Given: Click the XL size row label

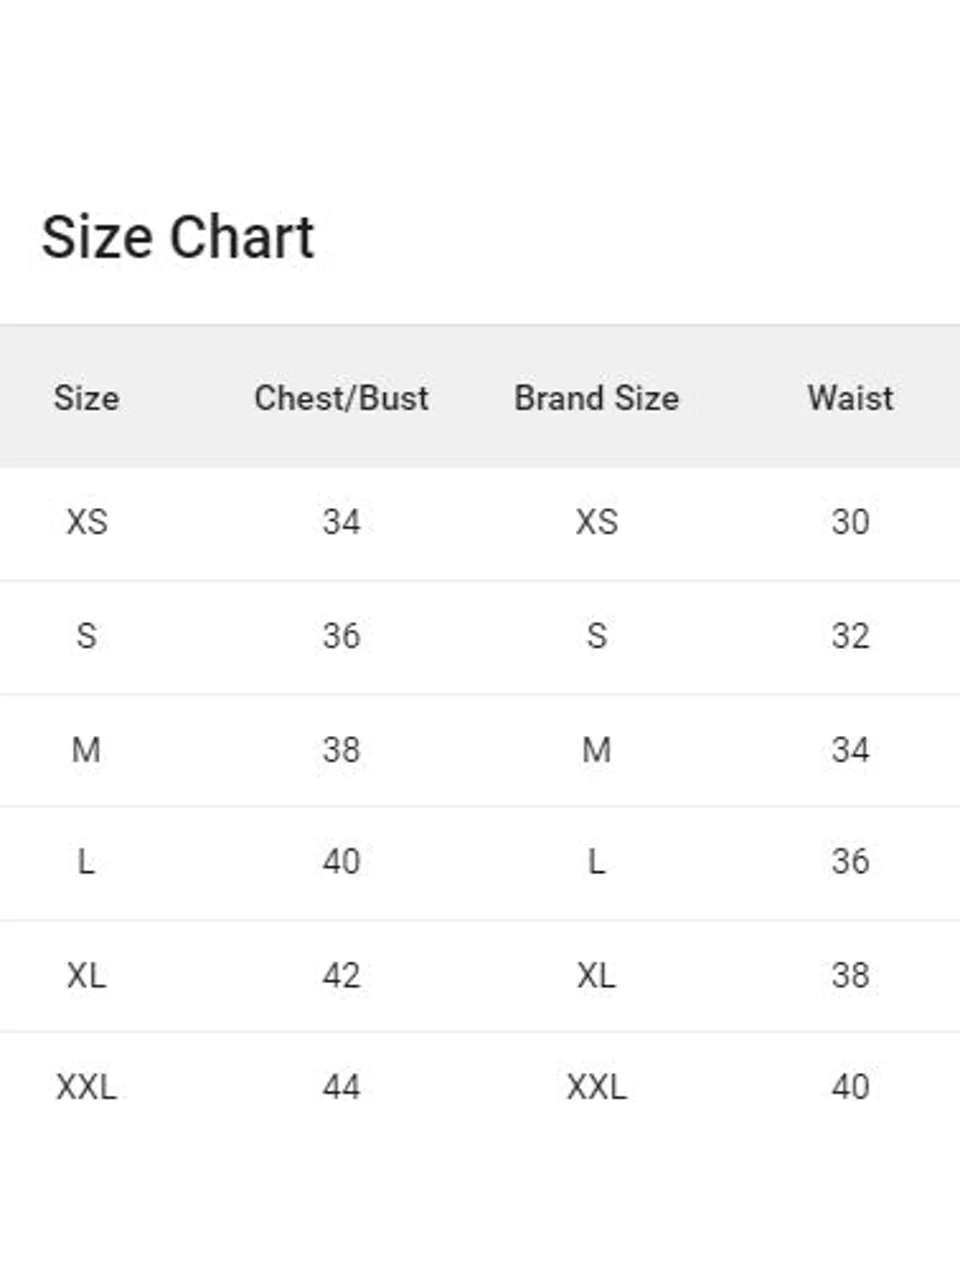Looking at the screenshot, I should tap(86, 976).
